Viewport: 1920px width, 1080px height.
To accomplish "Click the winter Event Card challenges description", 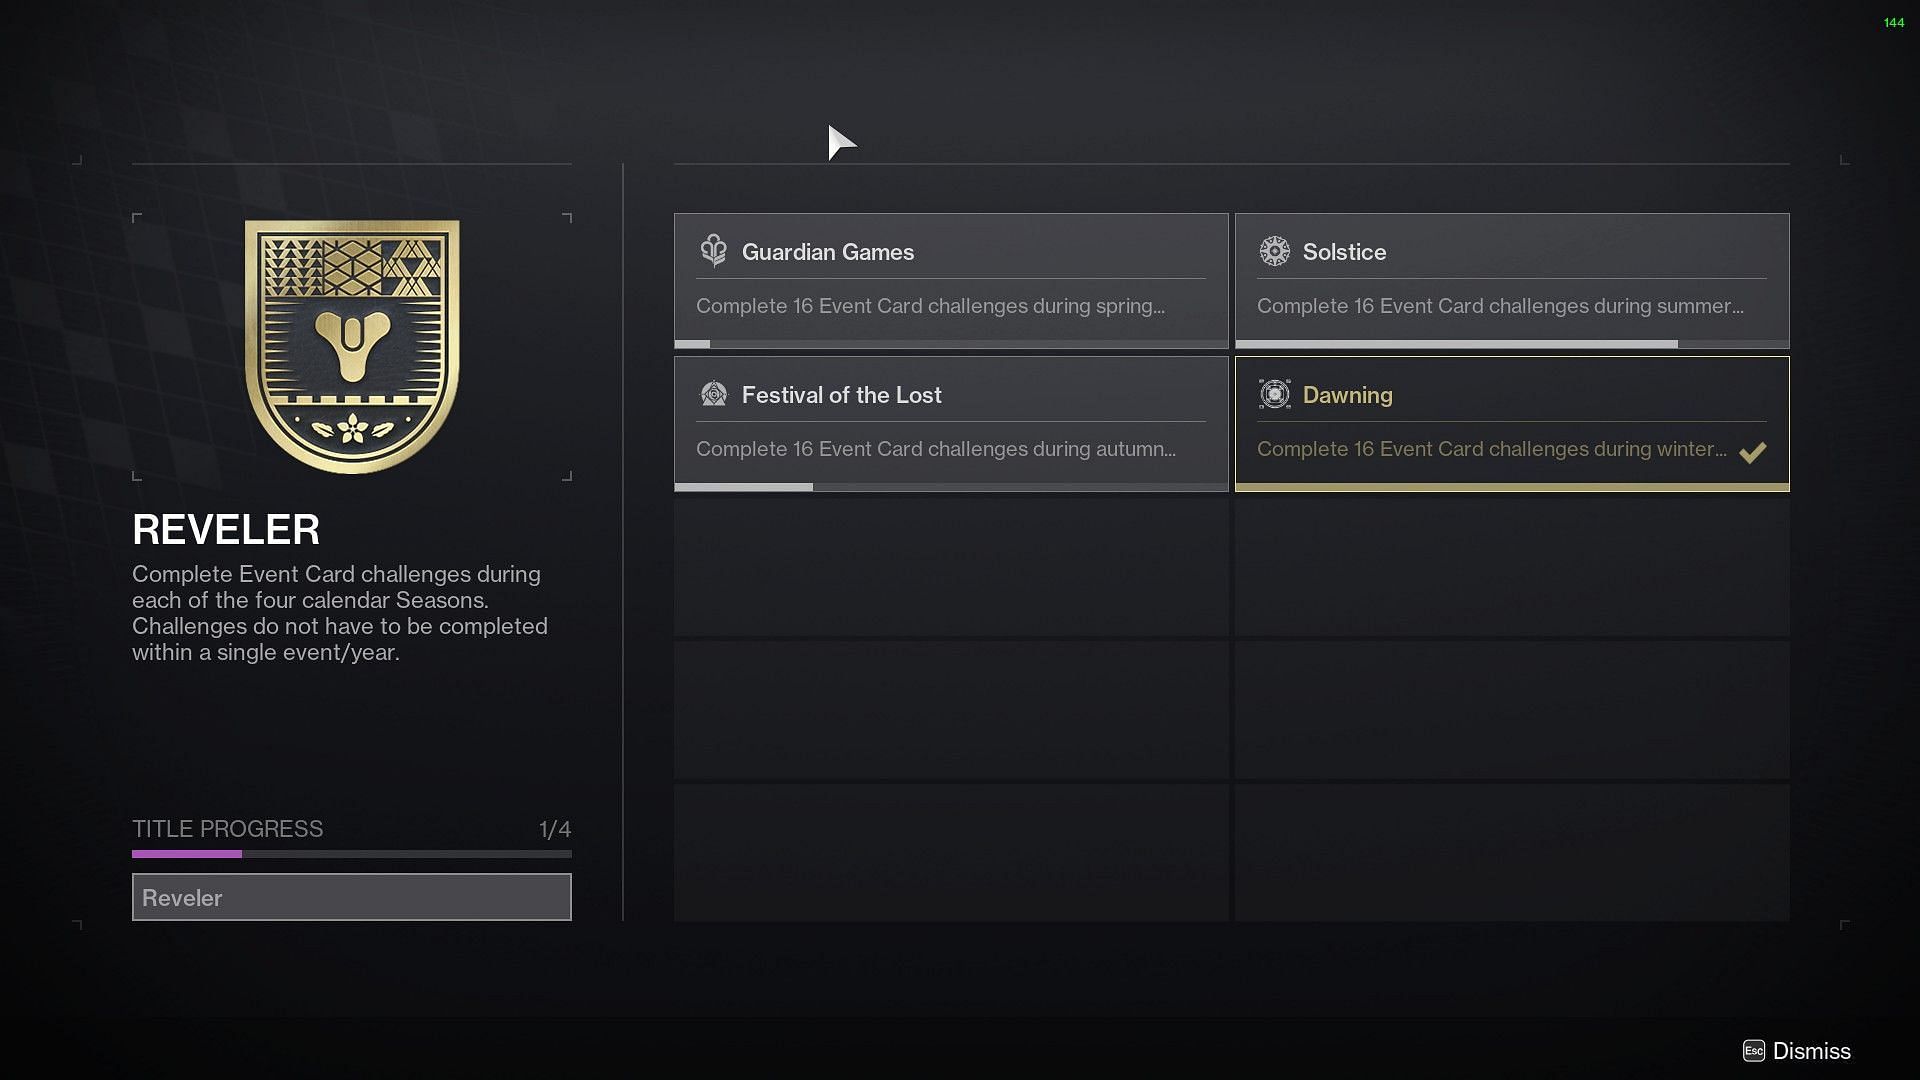I will 1492,449.
